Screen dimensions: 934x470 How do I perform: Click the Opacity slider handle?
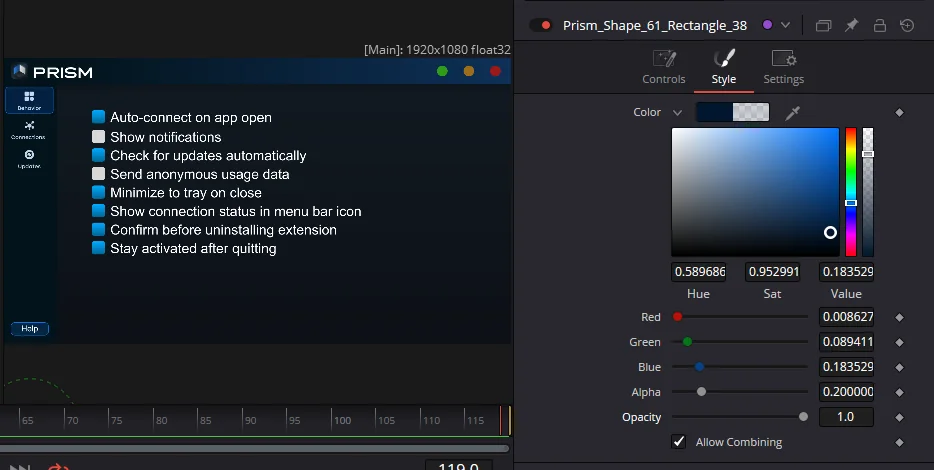click(804, 417)
